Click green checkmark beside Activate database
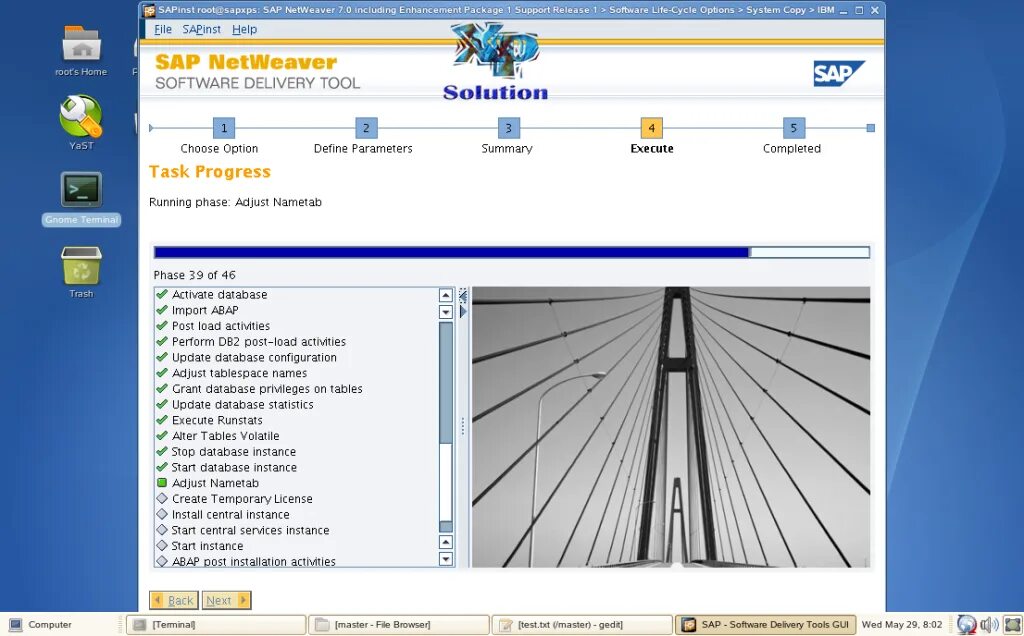The image size is (1024, 636). (x=162, y=294)
